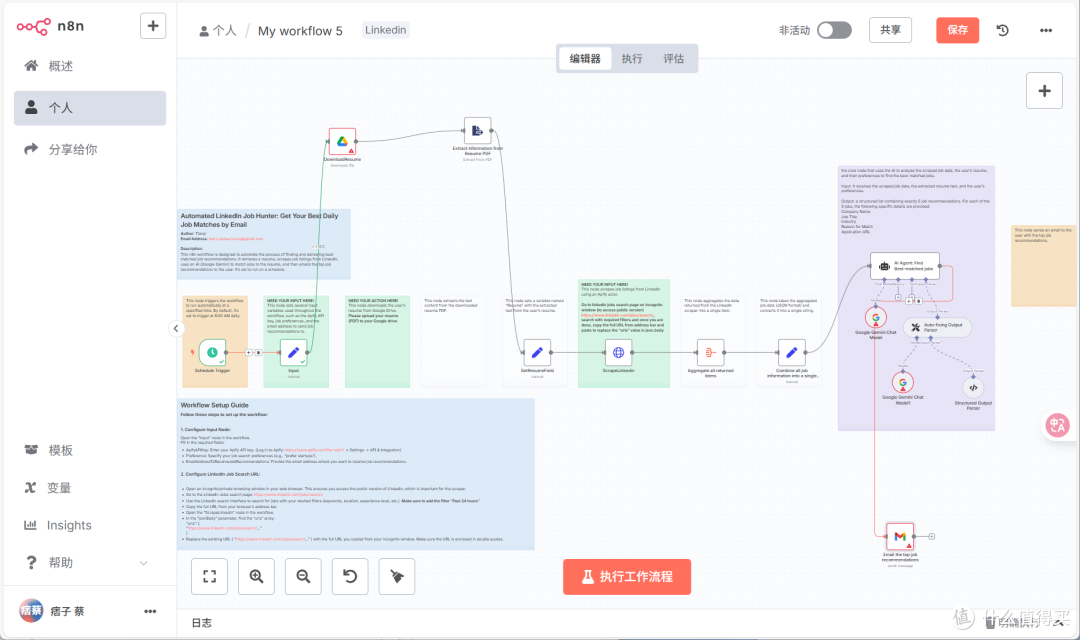Image resolution: width=1080 pixels, height=640 pixels.
Task: Click the translate floating icon on right edge
Action: point(1057,425)
